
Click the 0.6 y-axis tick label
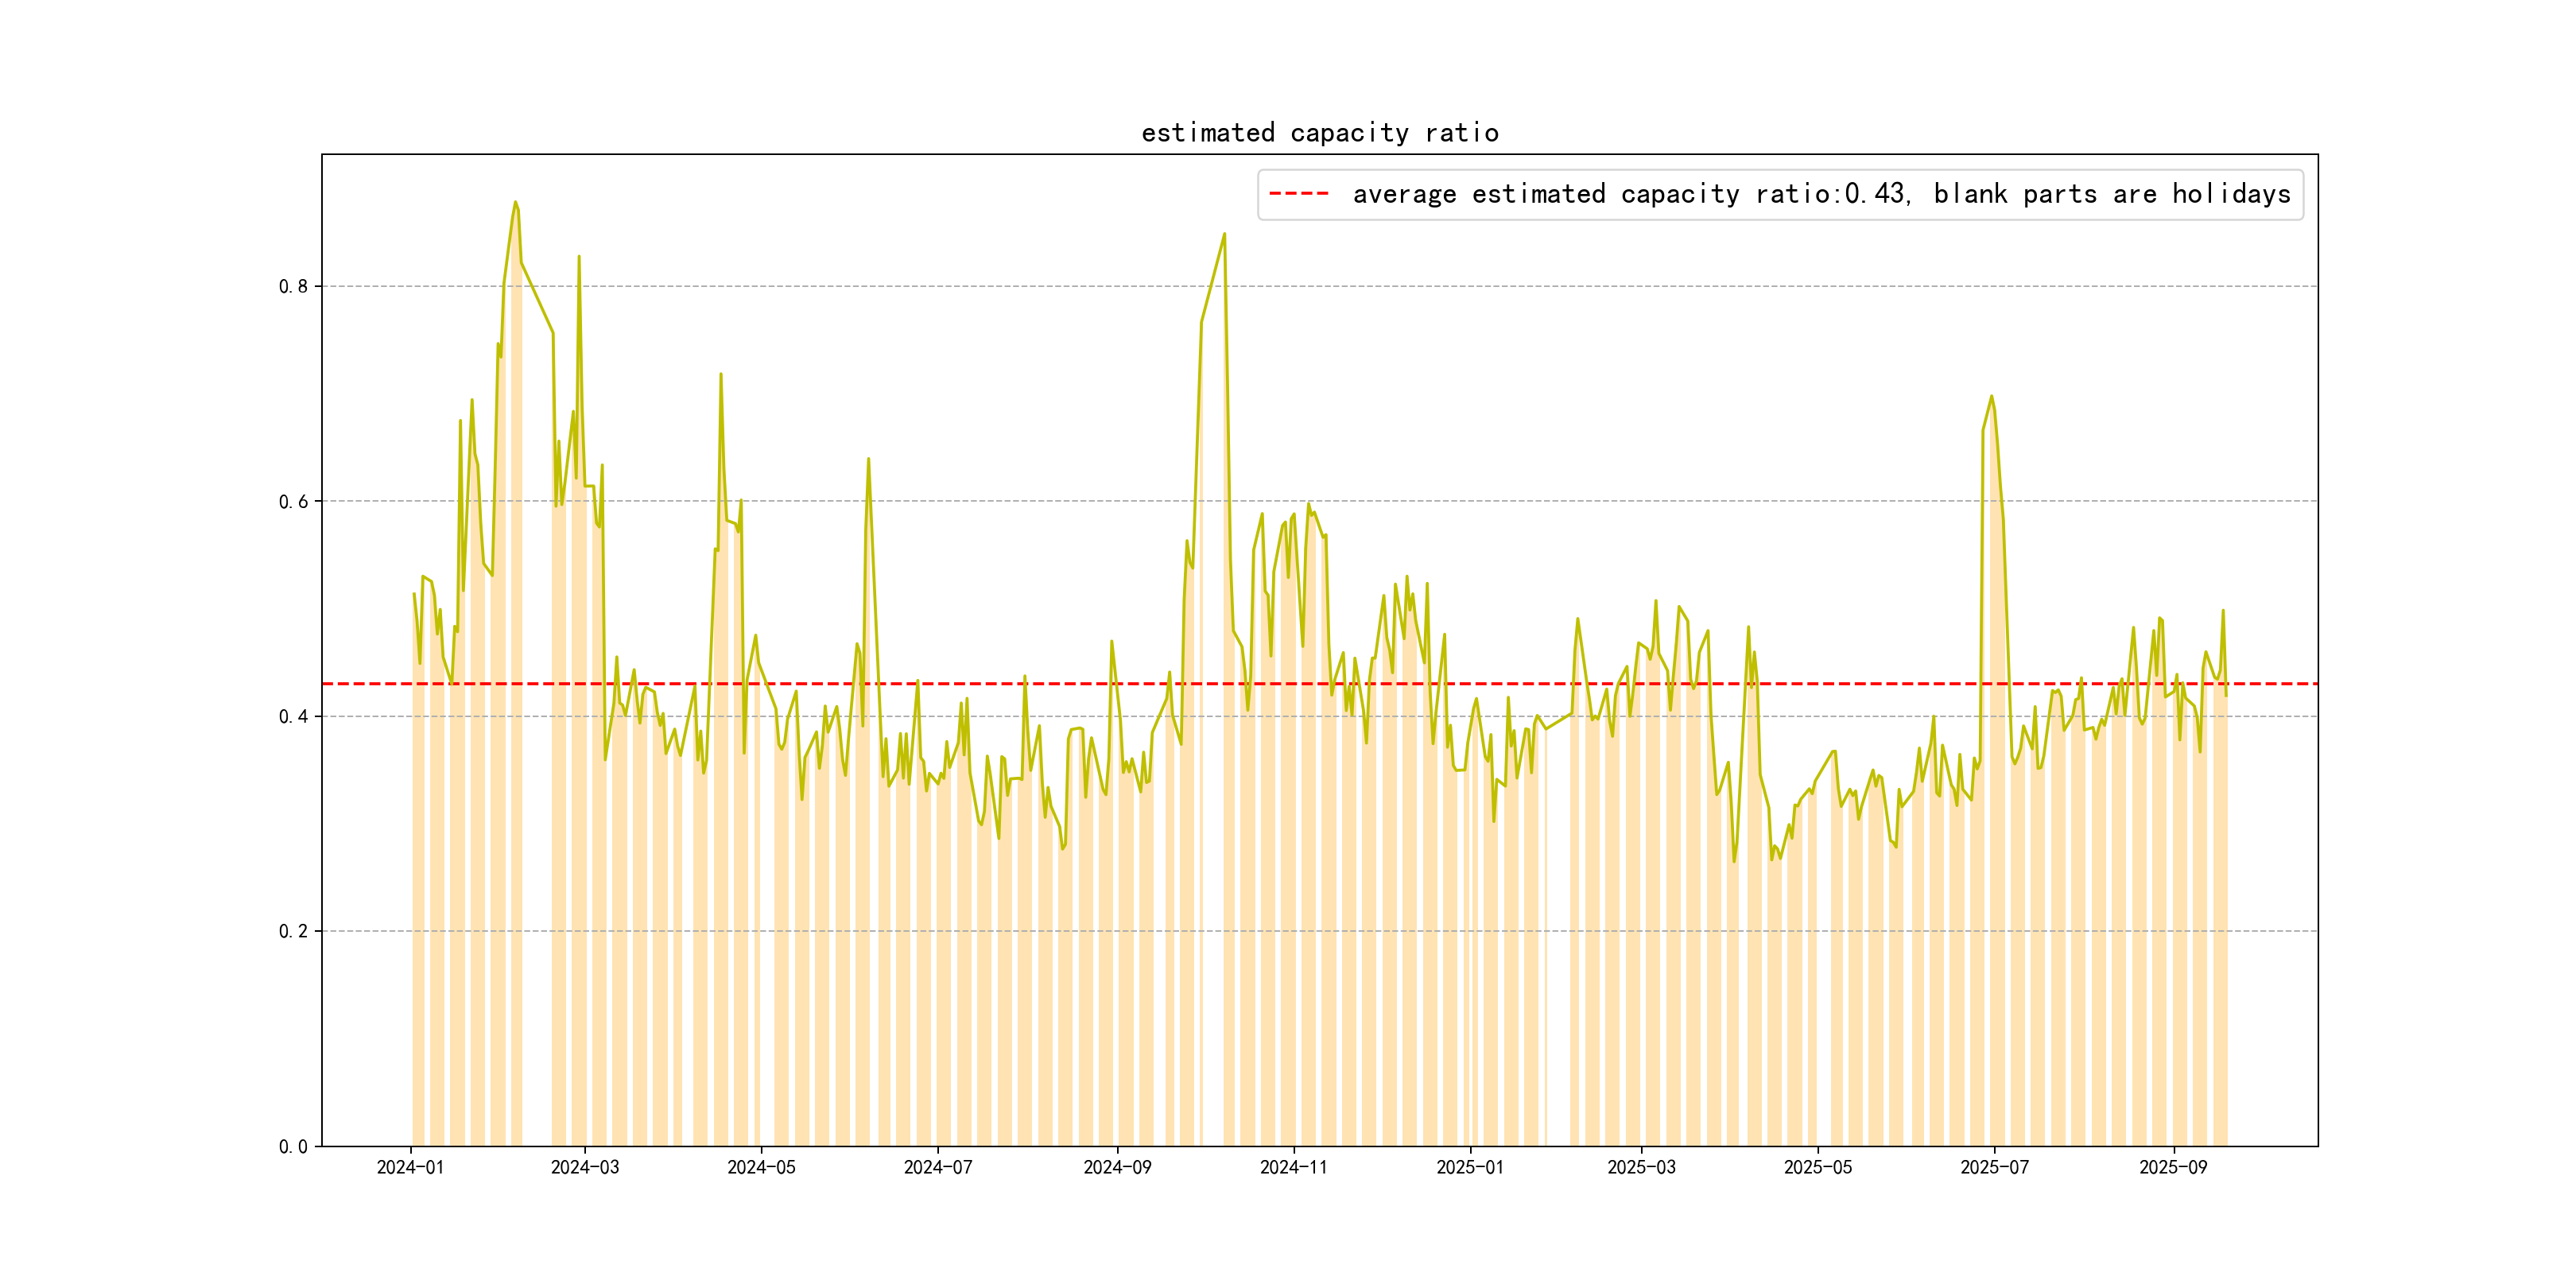click(293, 502)
